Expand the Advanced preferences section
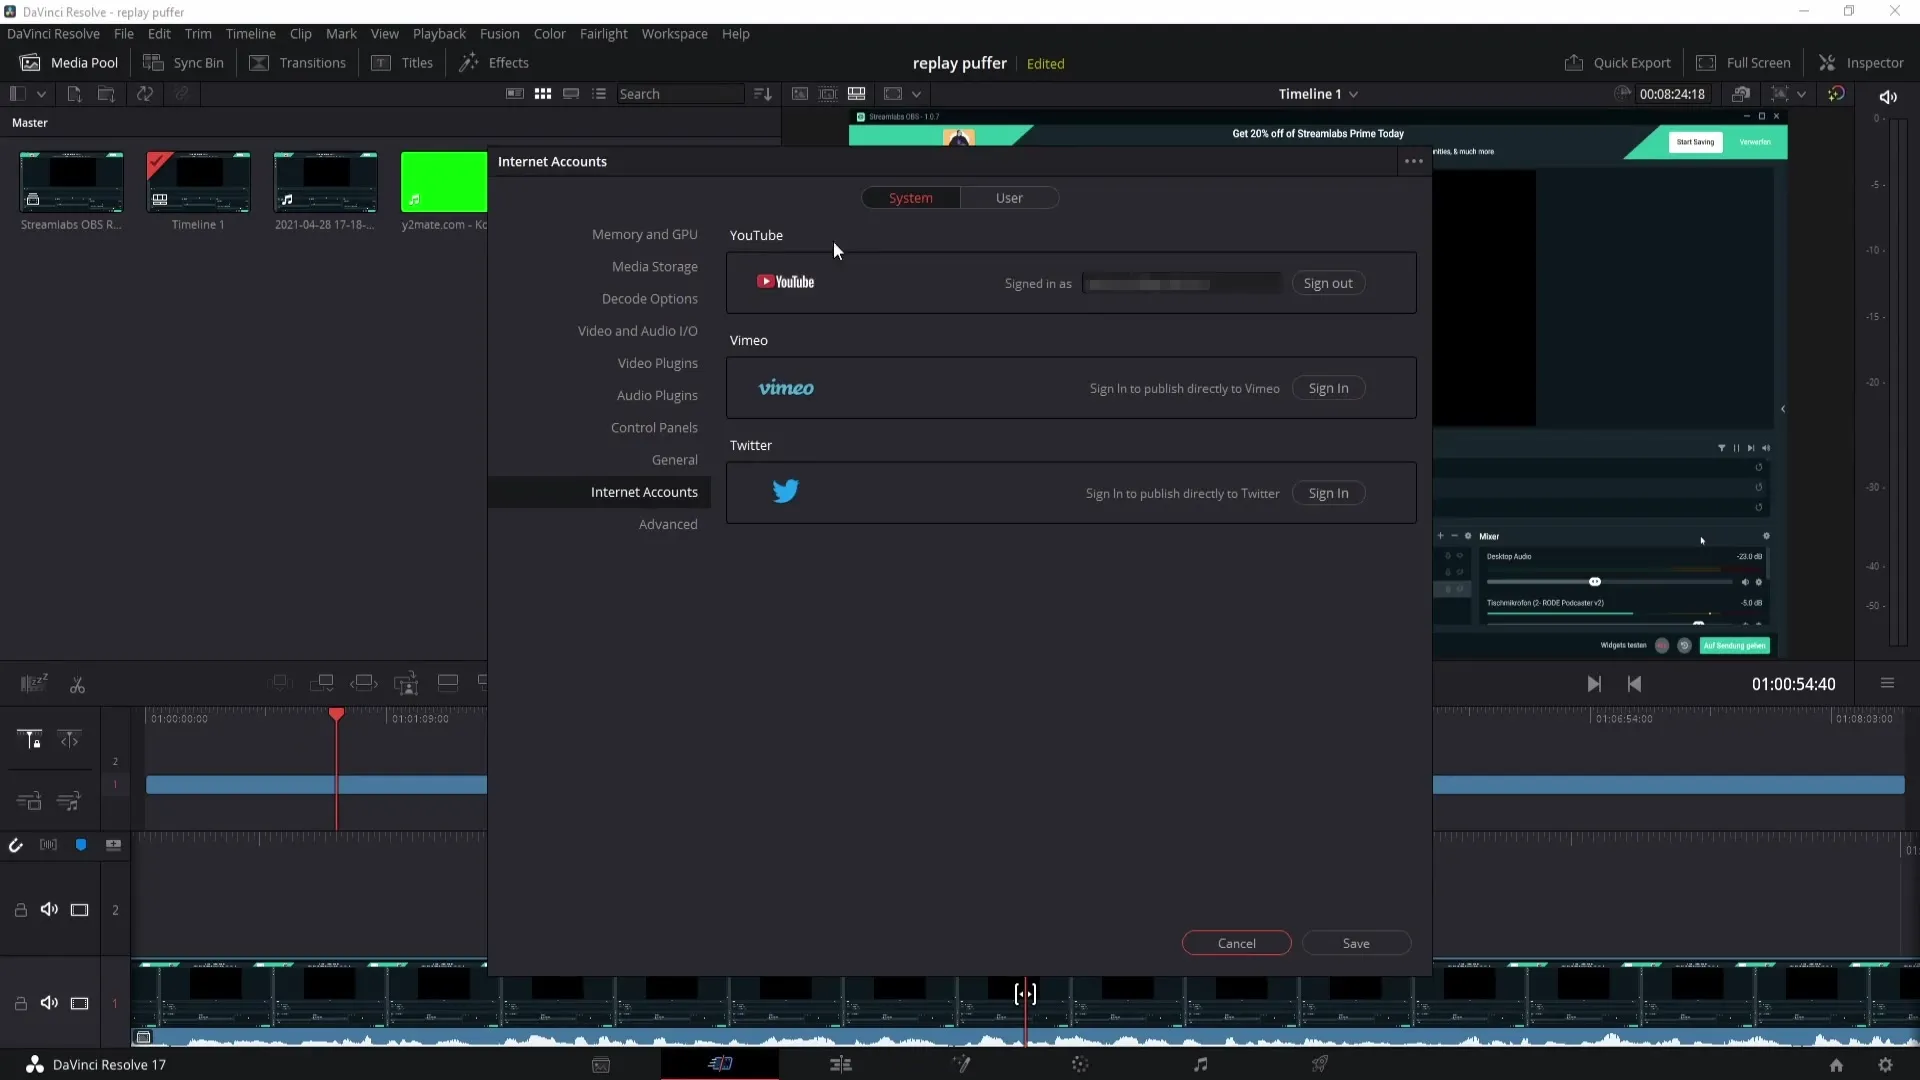Screen dimensions: 1920x1080 click(x=667, y=524)
